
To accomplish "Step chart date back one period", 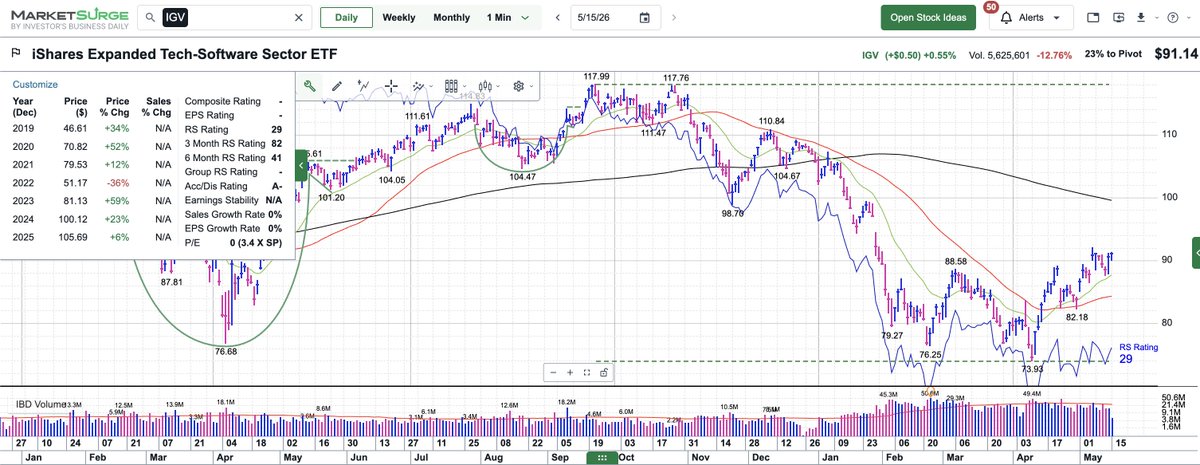I will [556, 18].
